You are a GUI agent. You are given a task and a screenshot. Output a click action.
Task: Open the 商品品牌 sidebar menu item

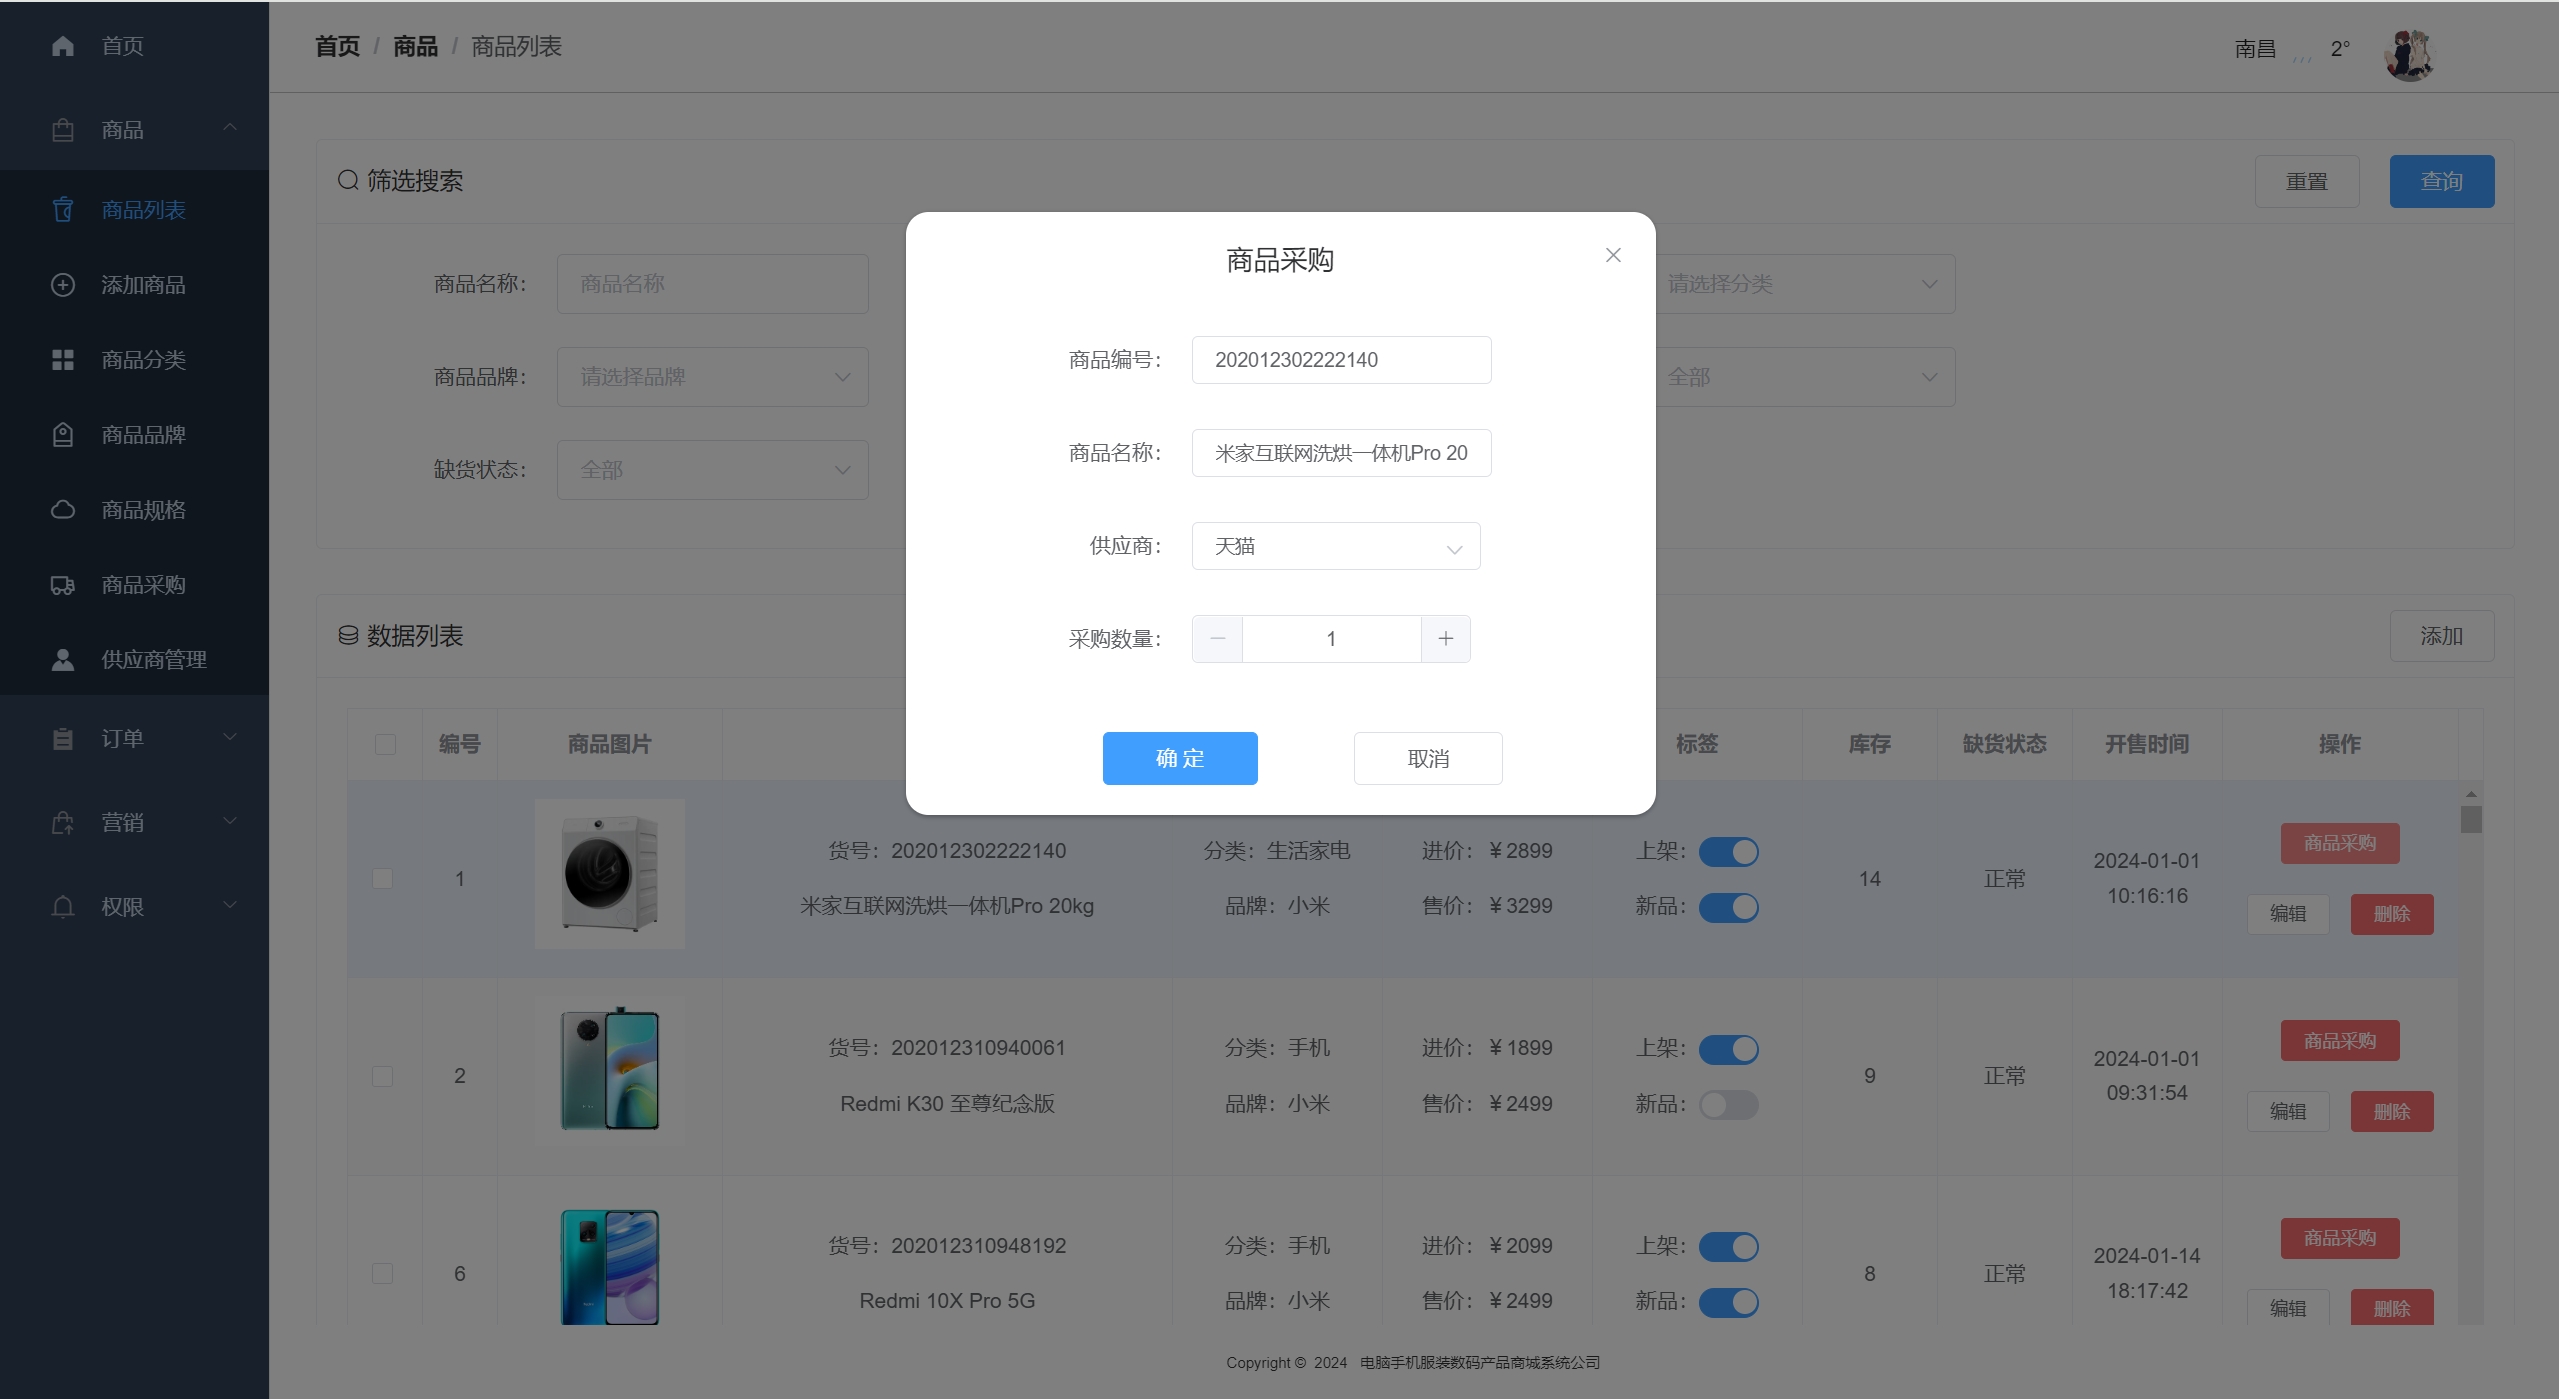point(143,435)
